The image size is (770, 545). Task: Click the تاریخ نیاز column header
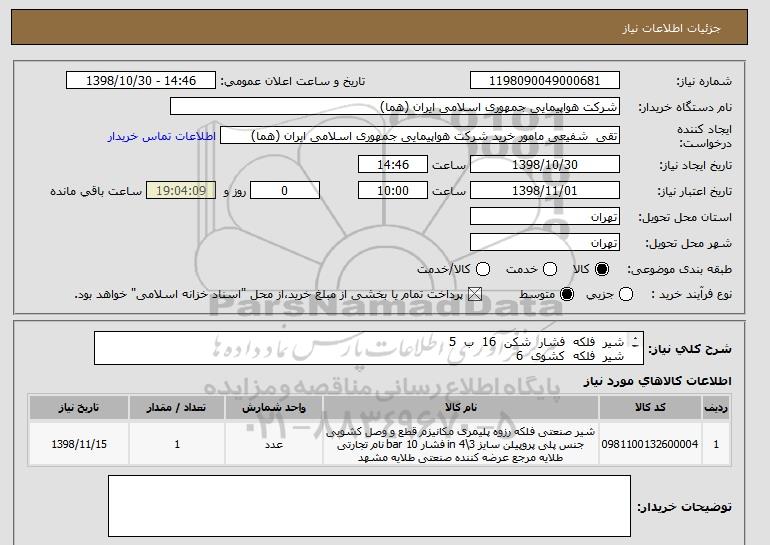tap(79, 408)
